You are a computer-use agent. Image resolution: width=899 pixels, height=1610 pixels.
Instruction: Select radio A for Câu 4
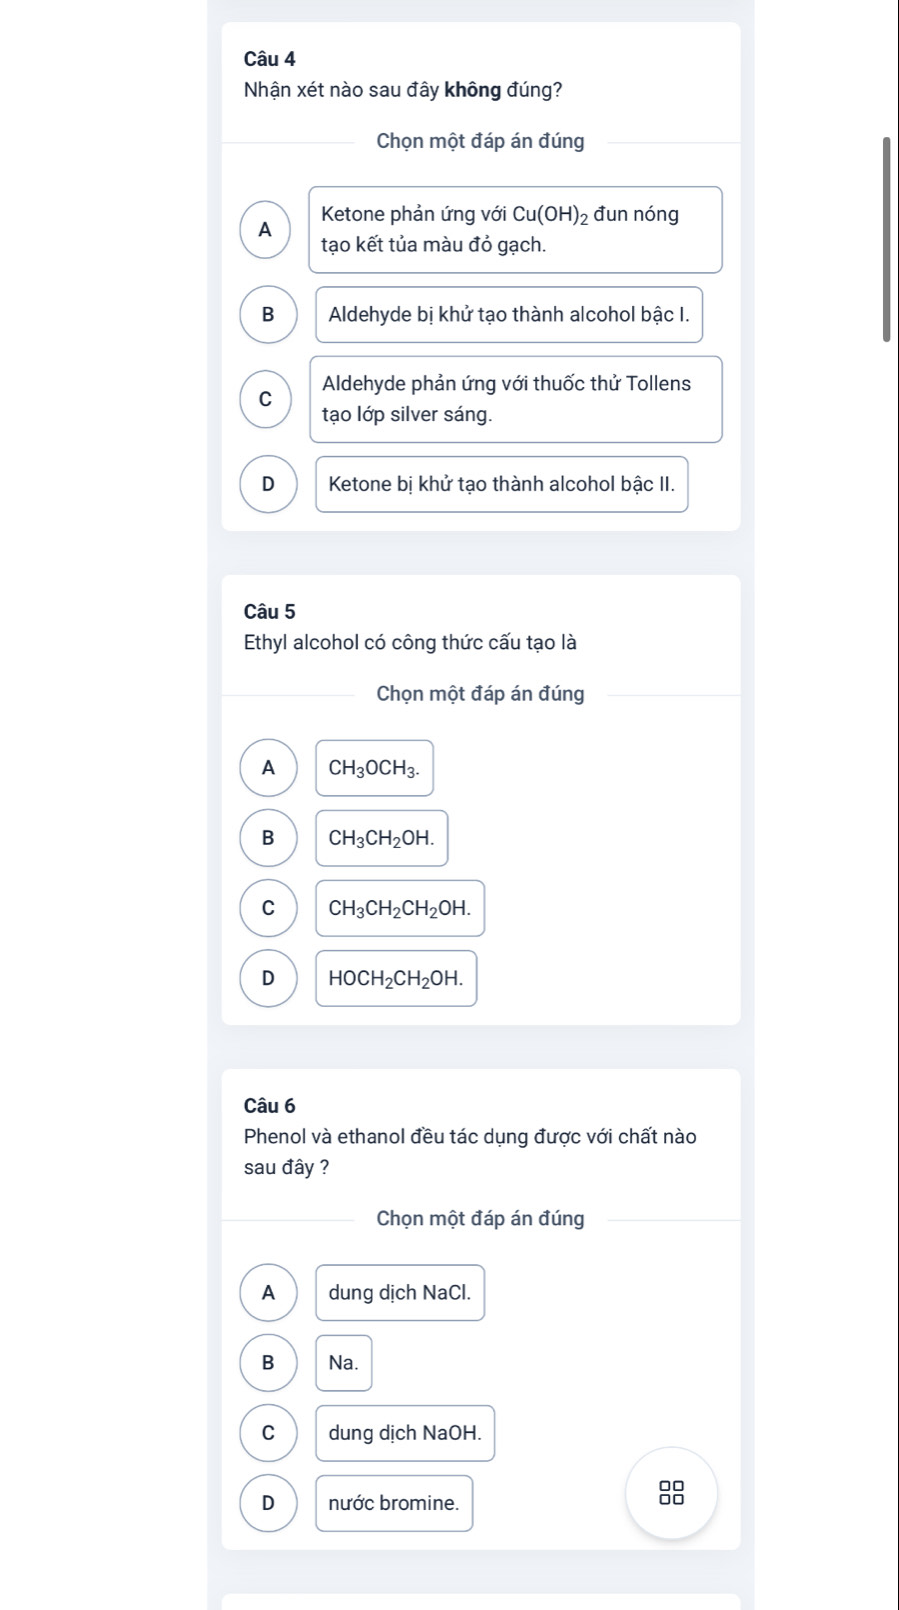(x=265, y=230)
